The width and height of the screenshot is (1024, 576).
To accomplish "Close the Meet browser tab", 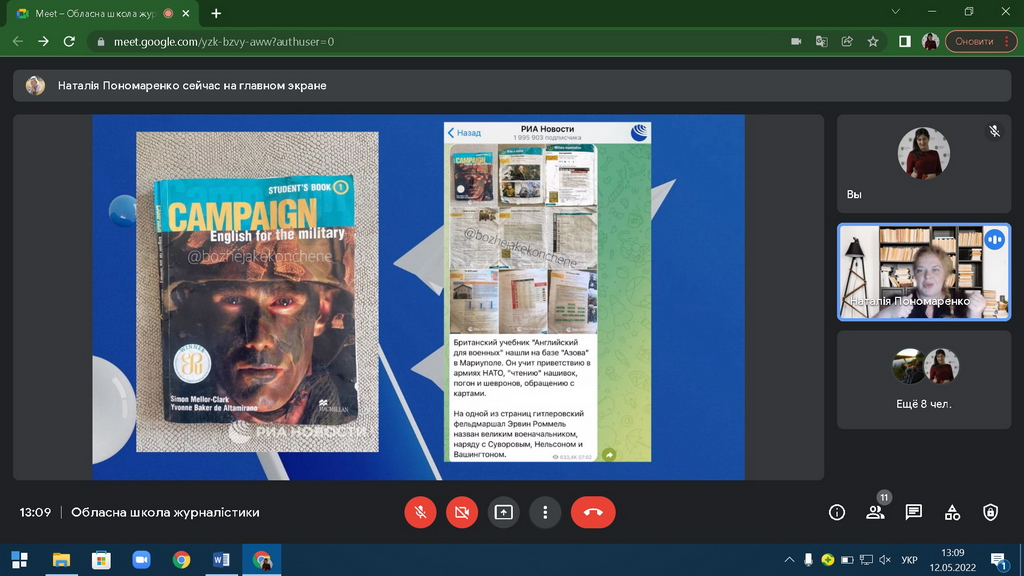I will click(185, 13).
